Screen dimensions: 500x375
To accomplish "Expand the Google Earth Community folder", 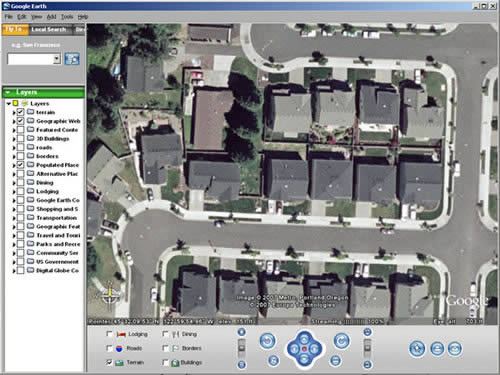I will [14, 200].
